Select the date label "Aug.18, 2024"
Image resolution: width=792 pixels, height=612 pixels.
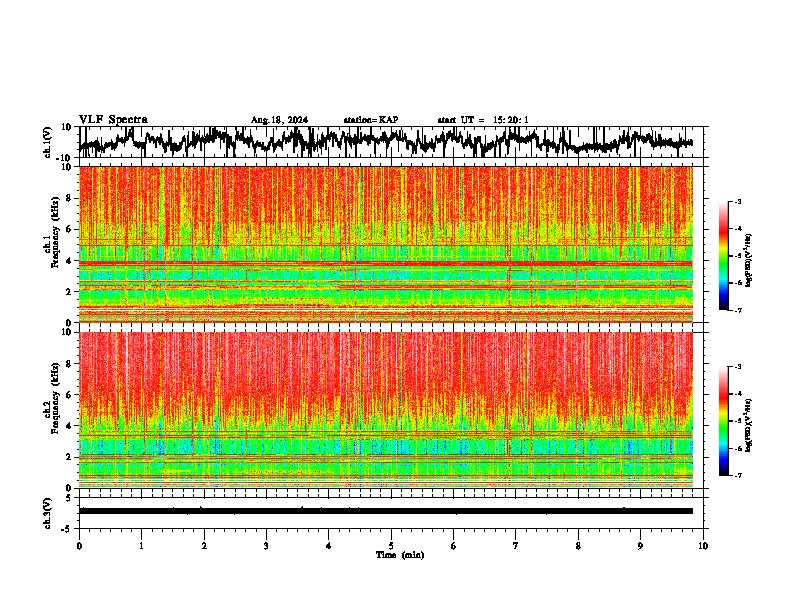[x=279, y=120]
